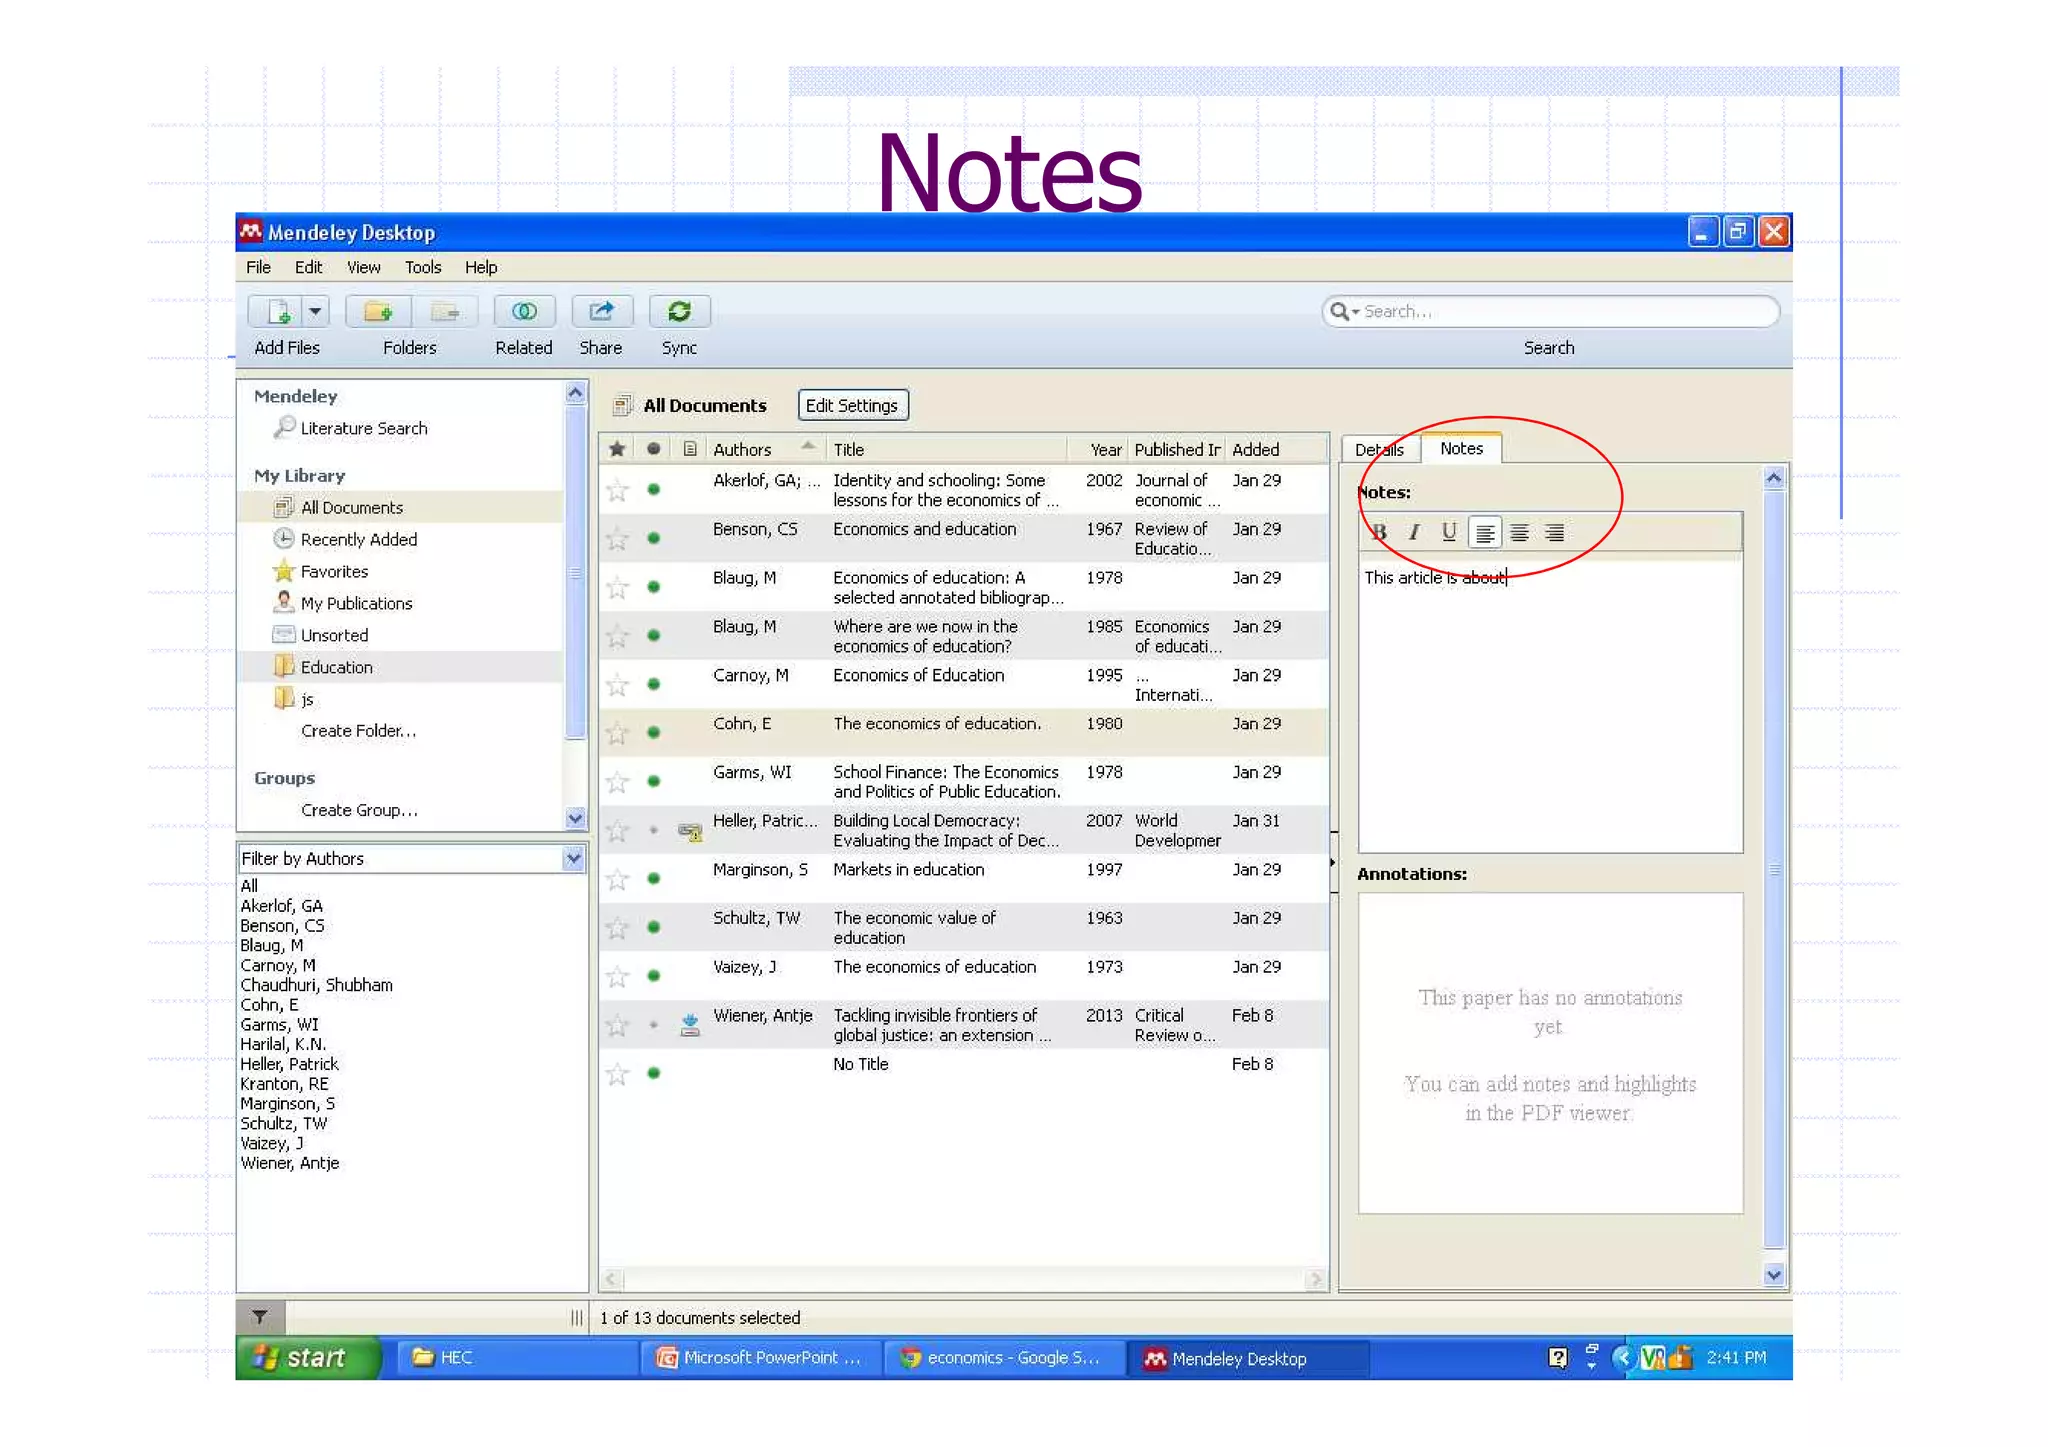Filter by author Kranton, RE
Image resolution: width=2048 pixels, height=1447 pixels.
pos(284,1085)
